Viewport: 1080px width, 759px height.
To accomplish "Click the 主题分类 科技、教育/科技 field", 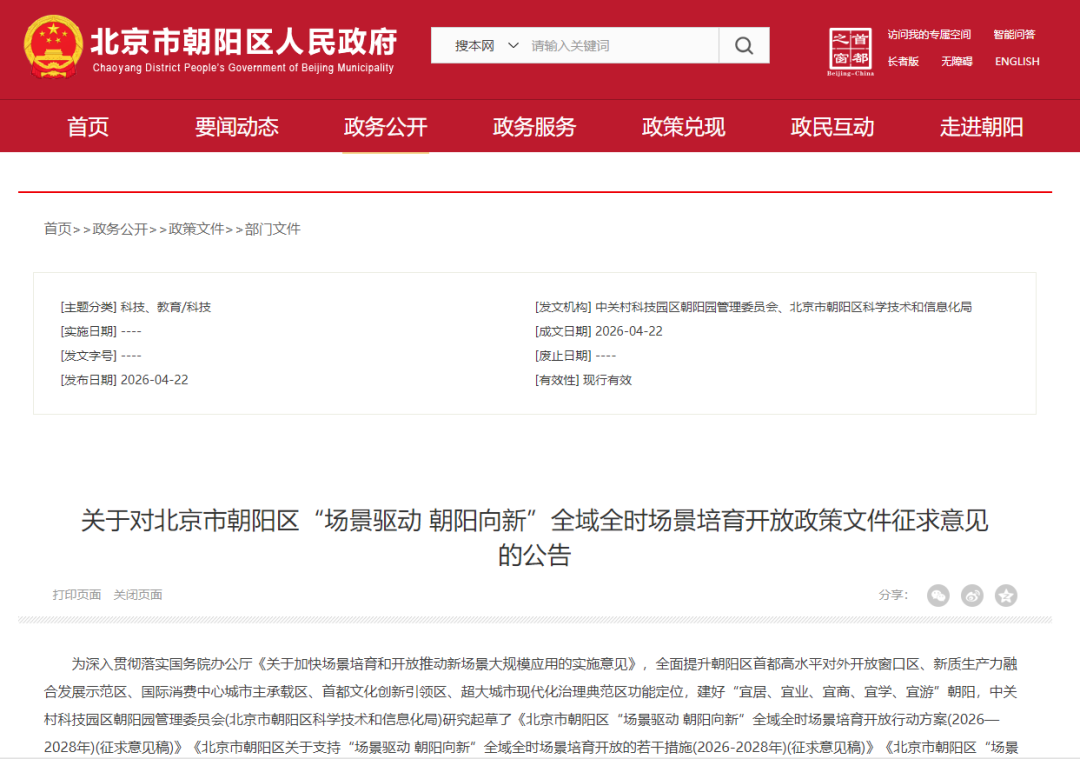I will click(x=136, y=307).
